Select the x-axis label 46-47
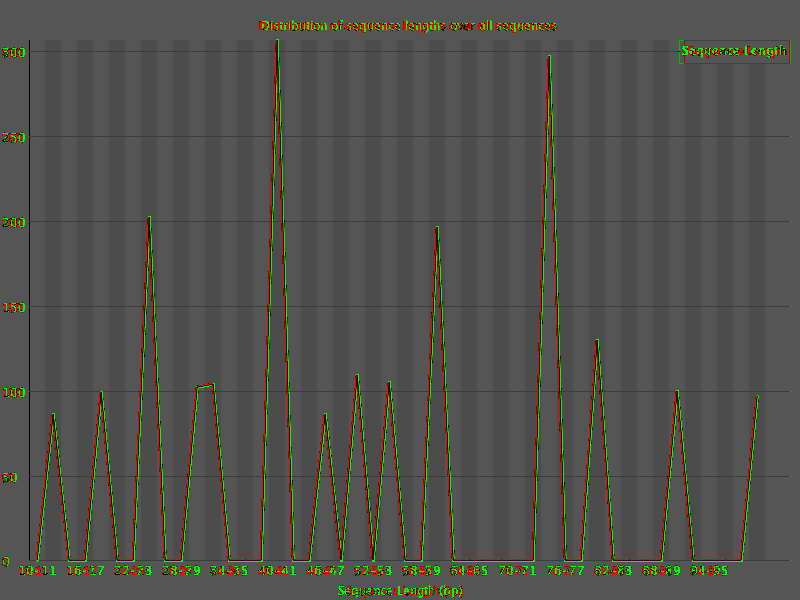The image size is (800, 600). [x=325, y=570]
